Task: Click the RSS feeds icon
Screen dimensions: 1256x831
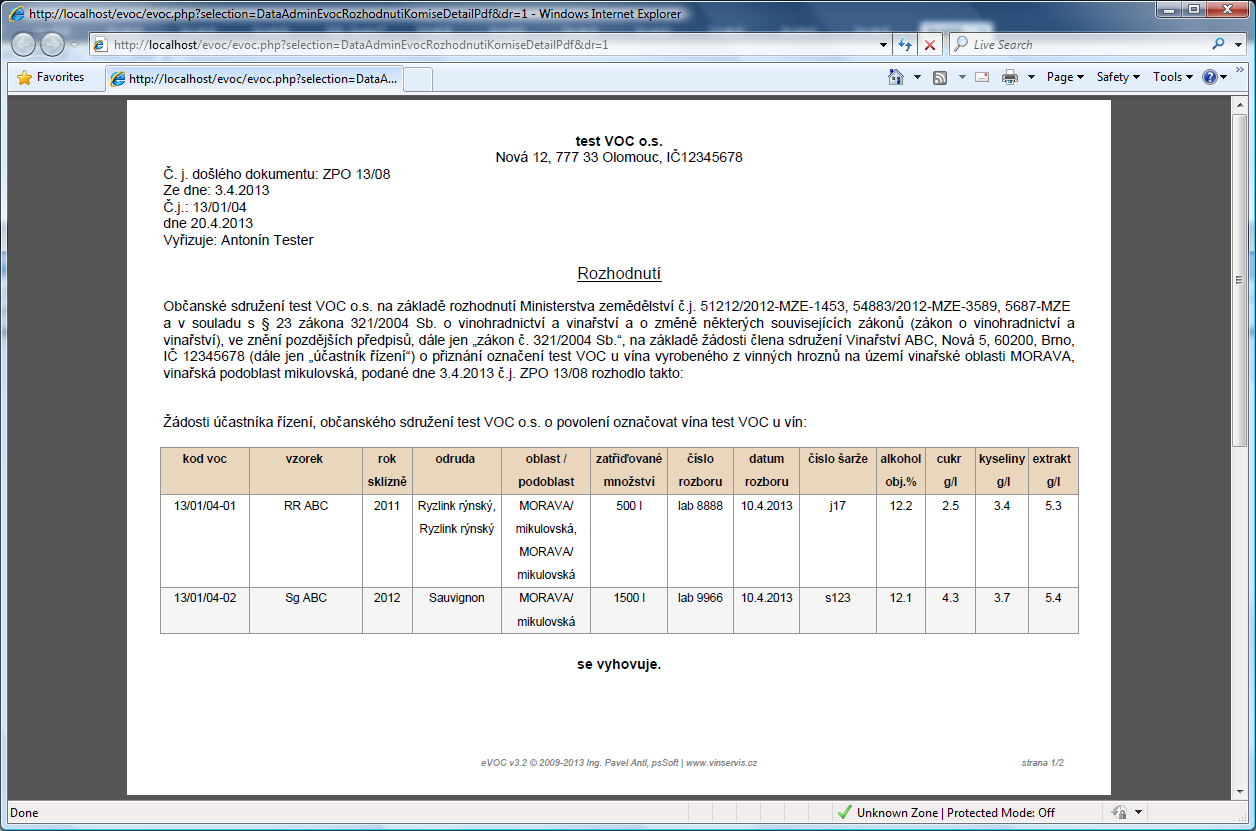Action: [939, 77]
